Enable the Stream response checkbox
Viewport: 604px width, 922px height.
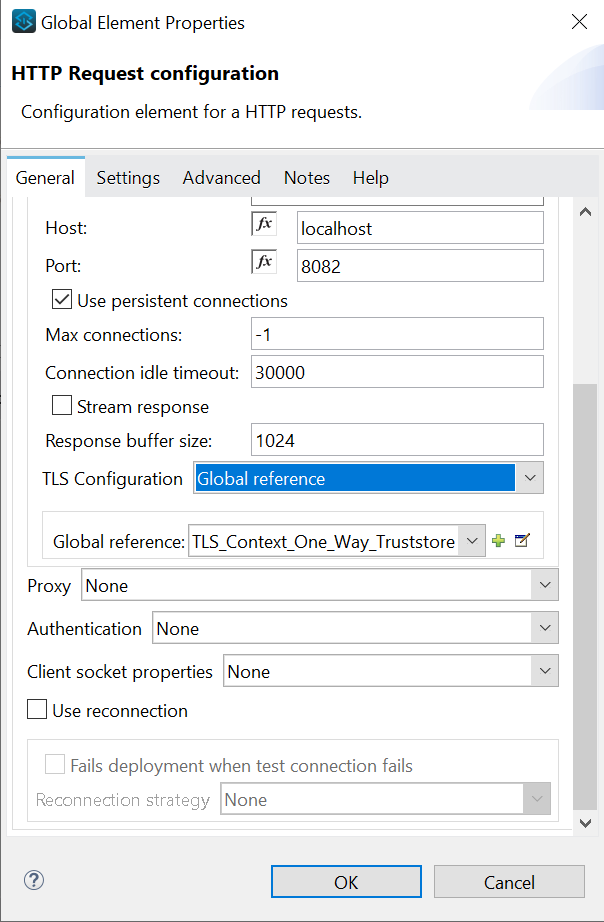point(62,406)
